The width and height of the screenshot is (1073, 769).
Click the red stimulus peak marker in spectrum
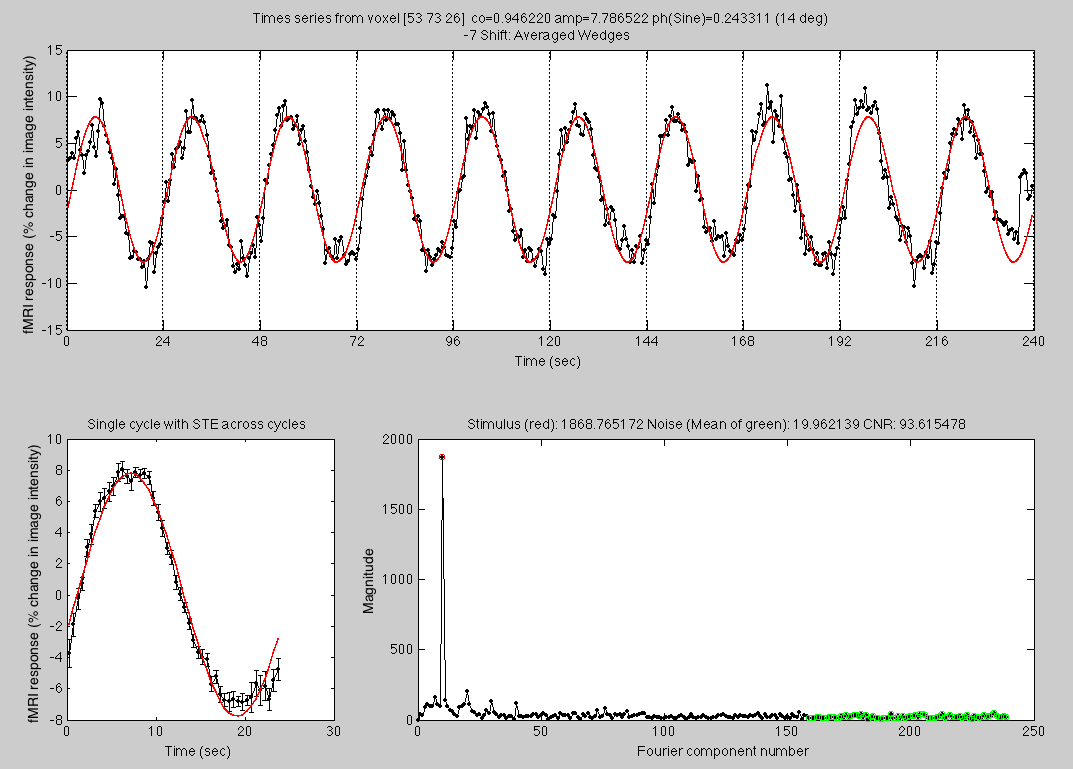442,456
